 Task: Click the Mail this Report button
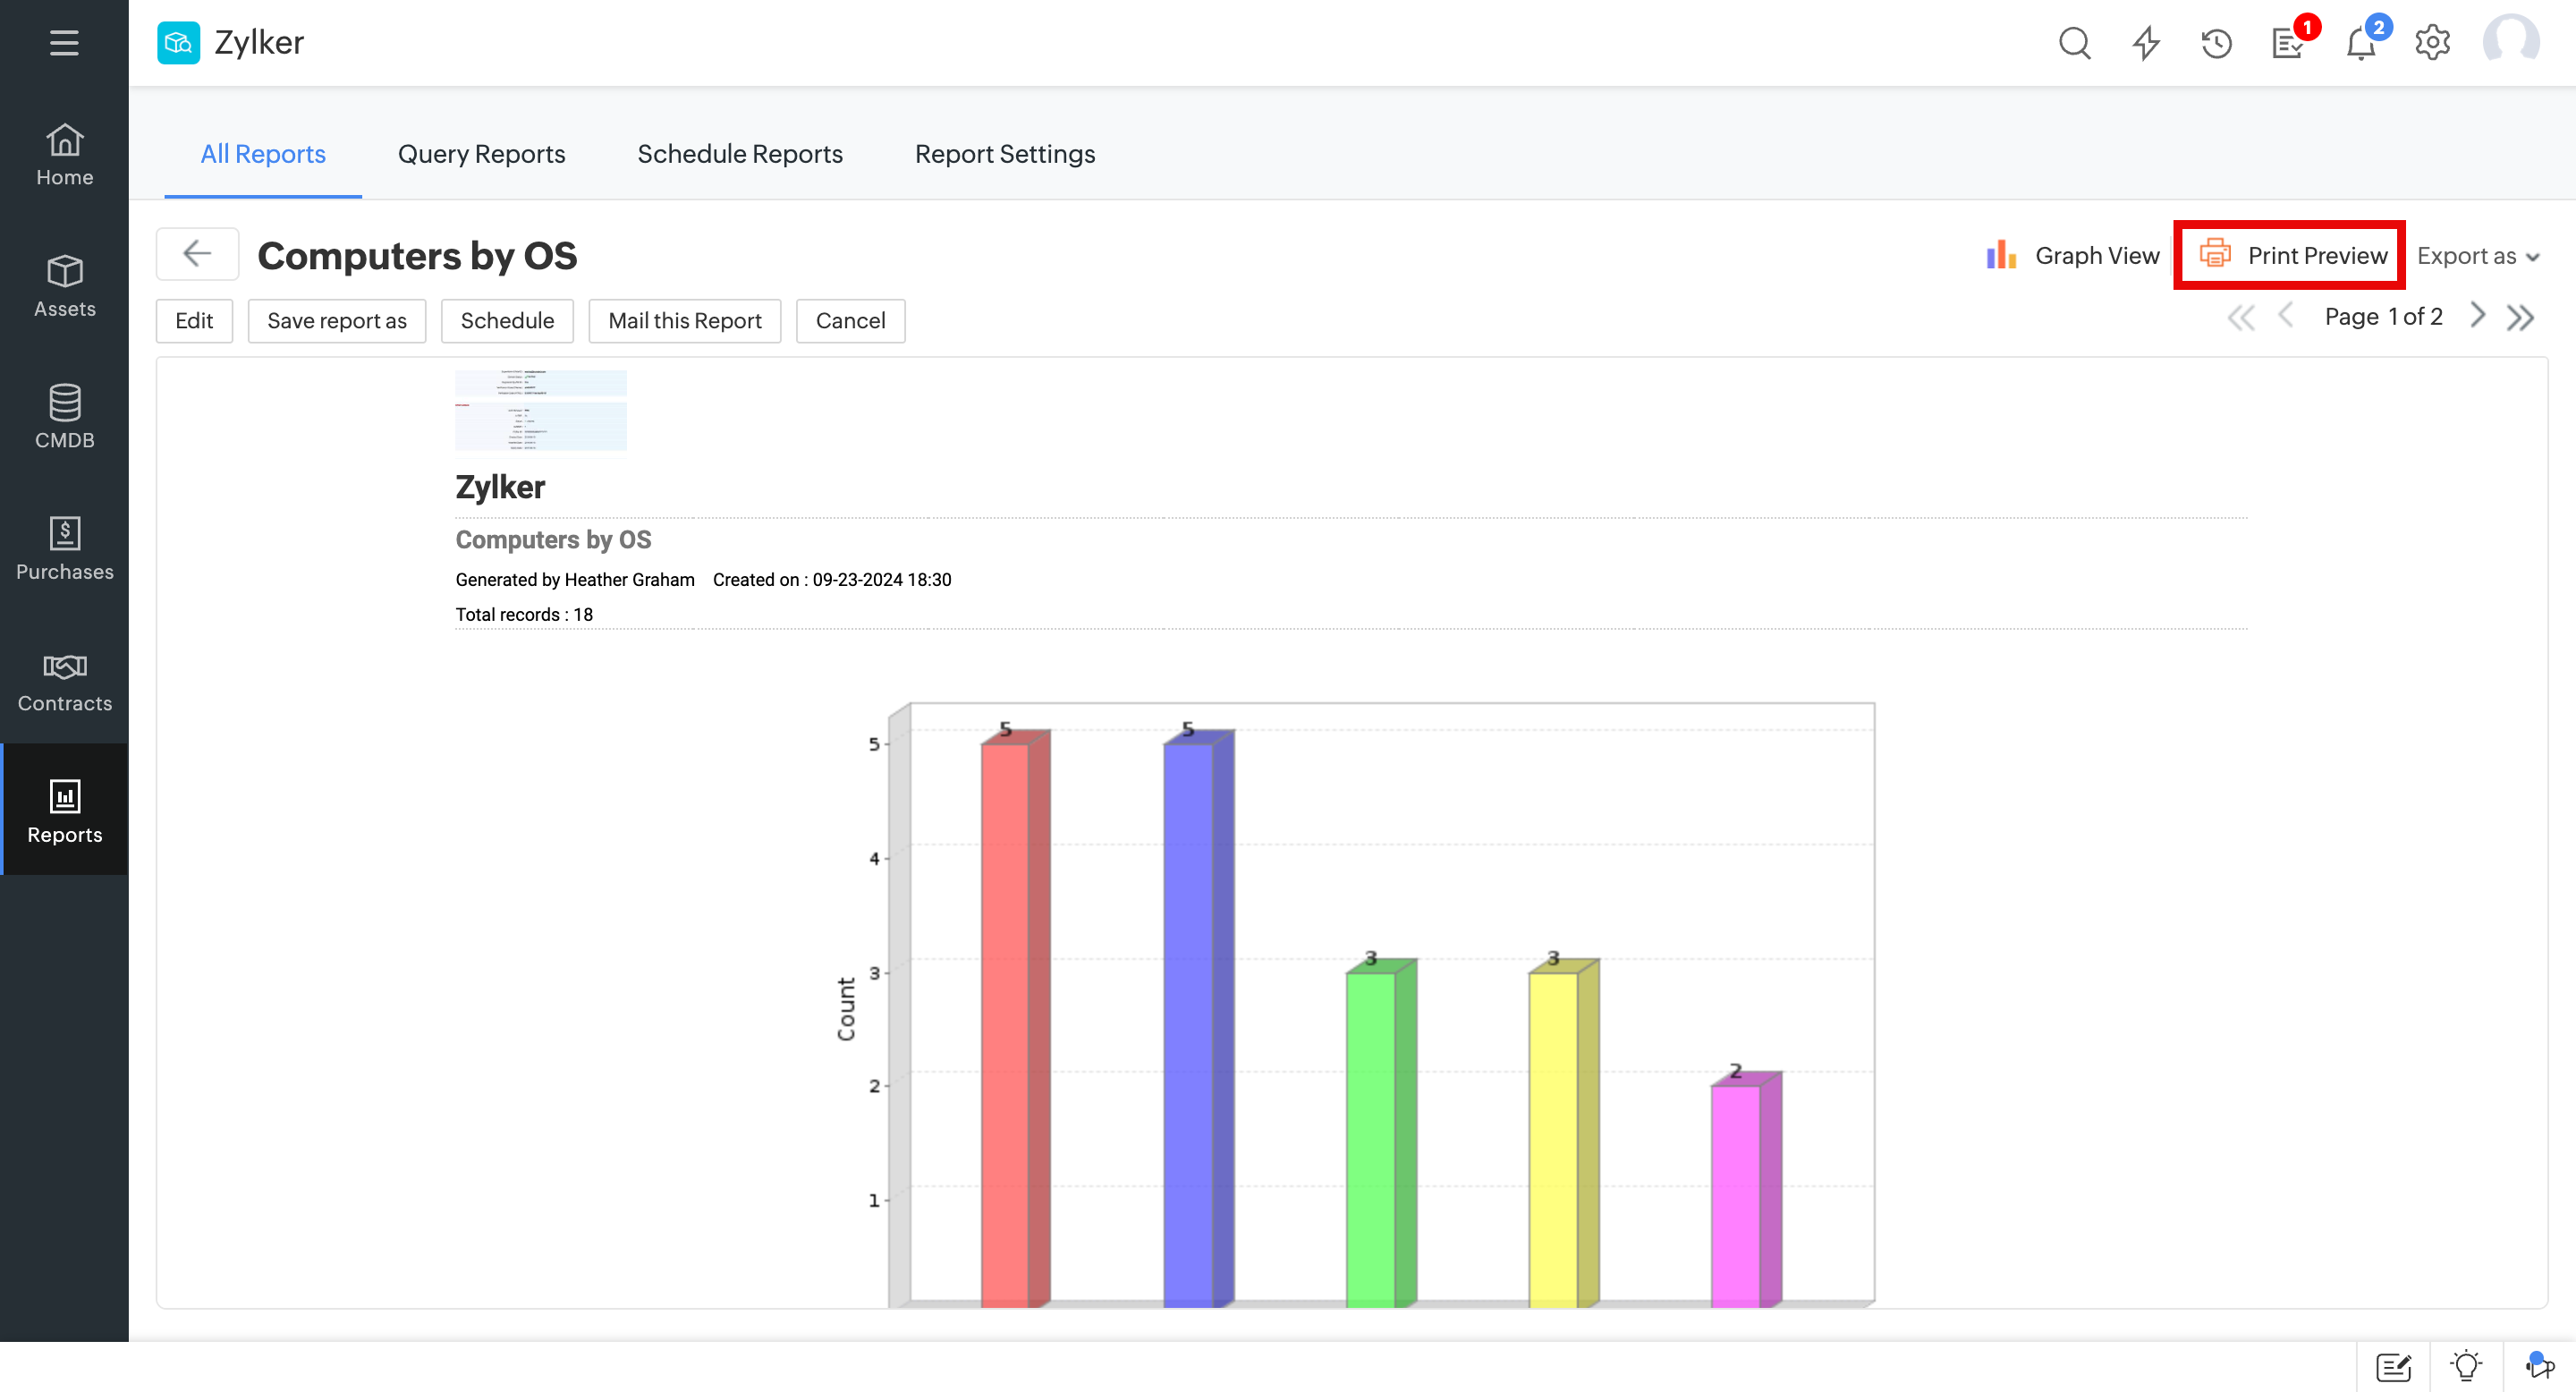tap(684, 321)
